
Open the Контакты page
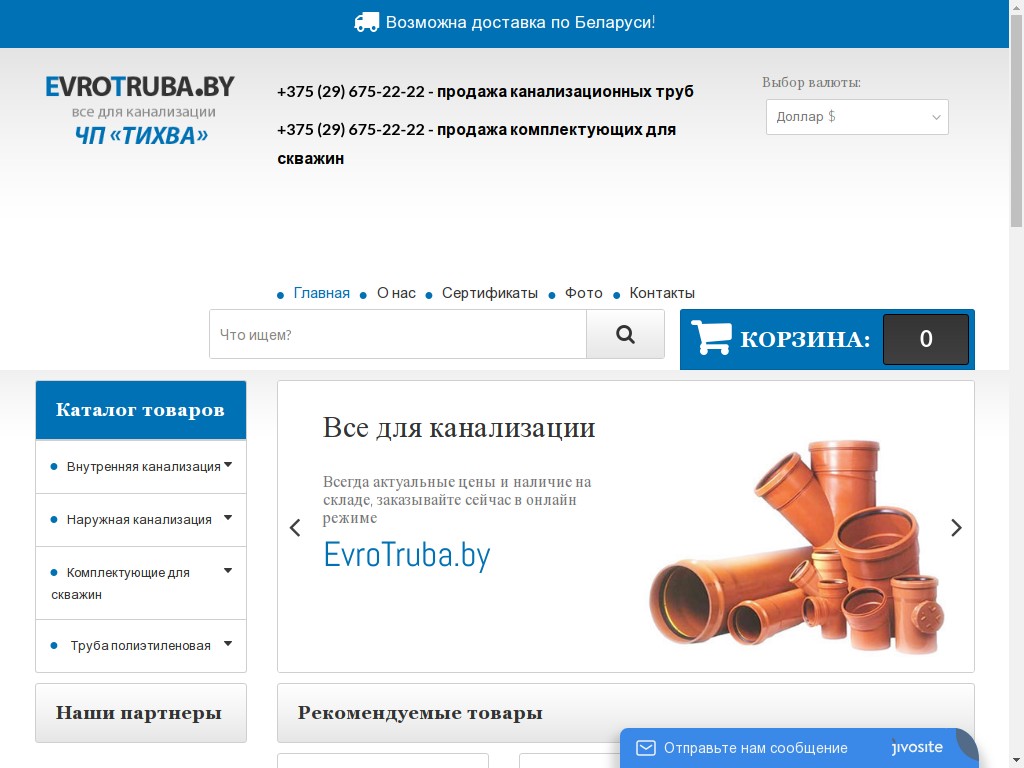(x=662, y=293)
